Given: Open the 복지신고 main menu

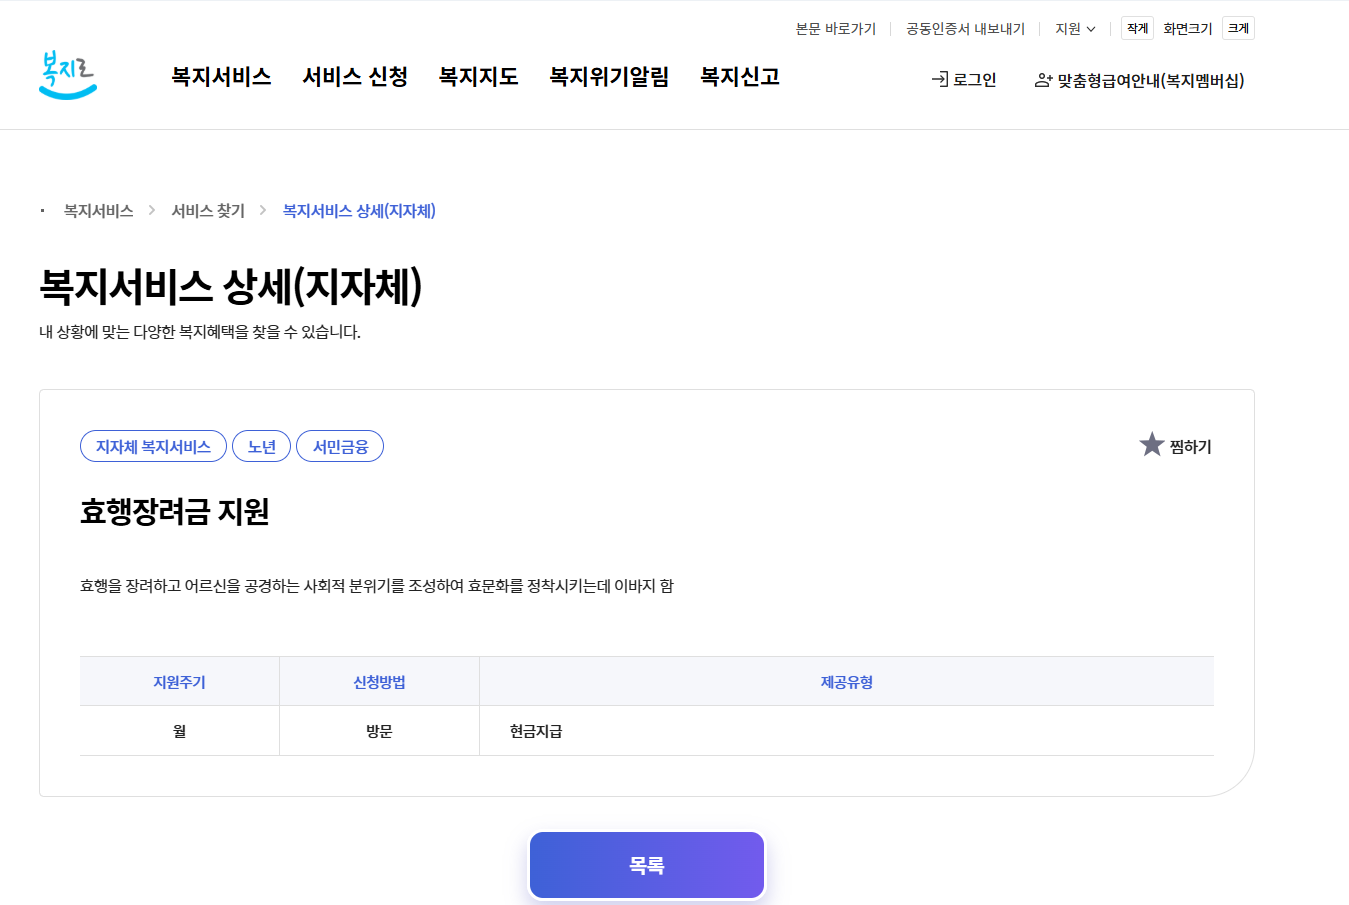Looking at the screenshot, I should (x=740, y=77).
